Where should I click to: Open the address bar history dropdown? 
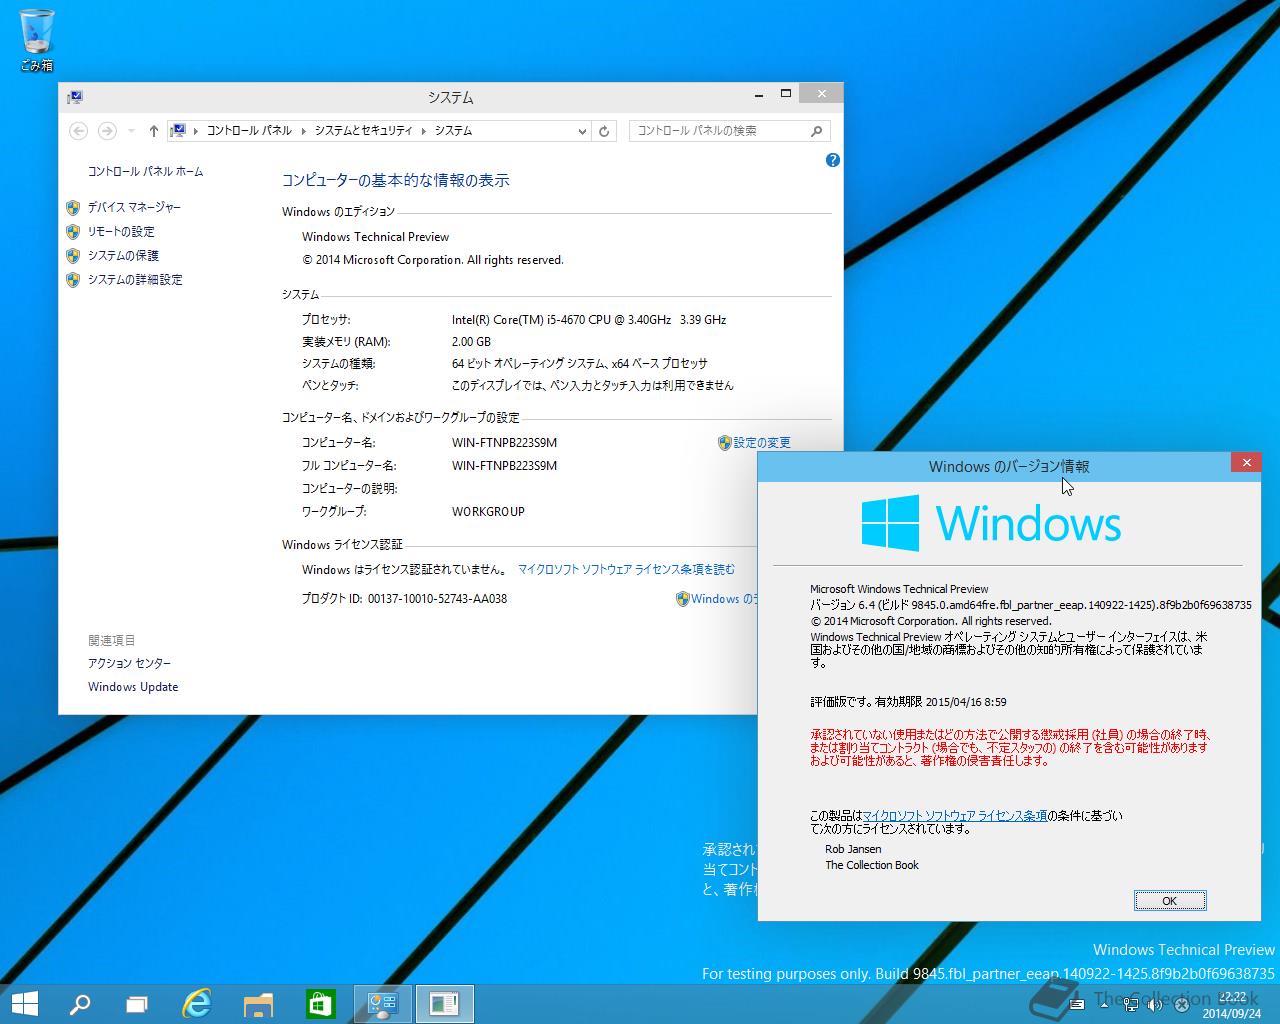(x=583, y=131)
